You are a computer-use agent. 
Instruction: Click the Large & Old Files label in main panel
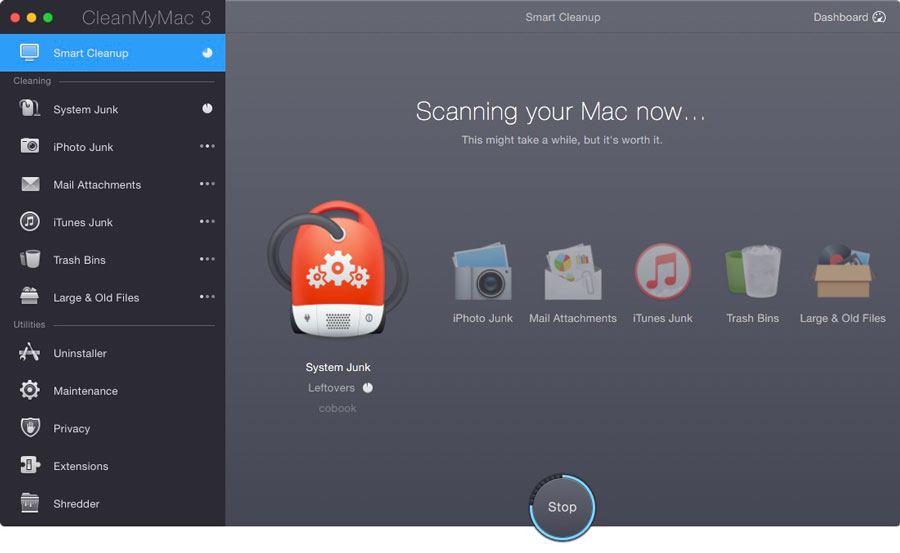[x=843, y=318]
